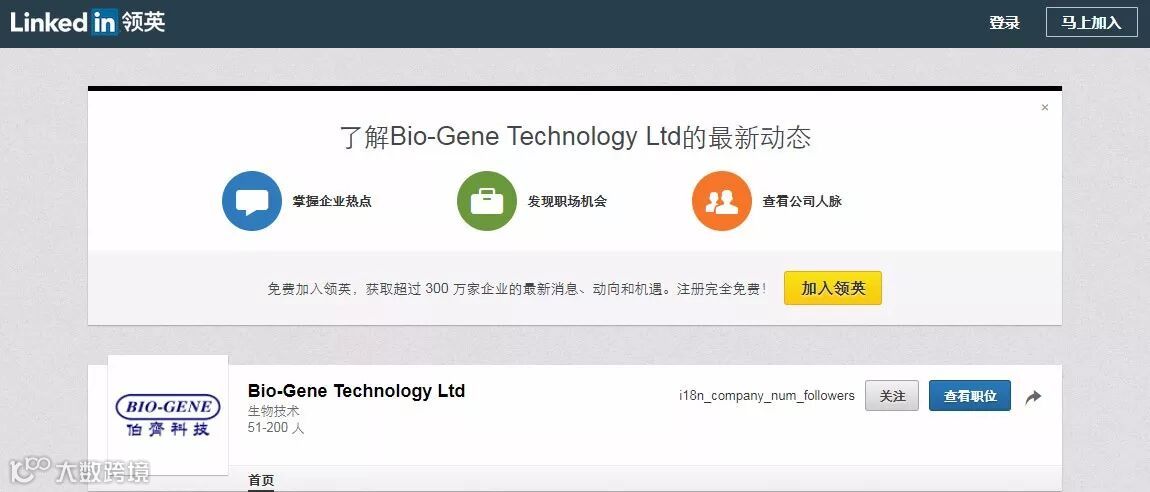Click the 登录 sign-in link
This screenshot has height=492, width=1150.
tap(1004, 23)
